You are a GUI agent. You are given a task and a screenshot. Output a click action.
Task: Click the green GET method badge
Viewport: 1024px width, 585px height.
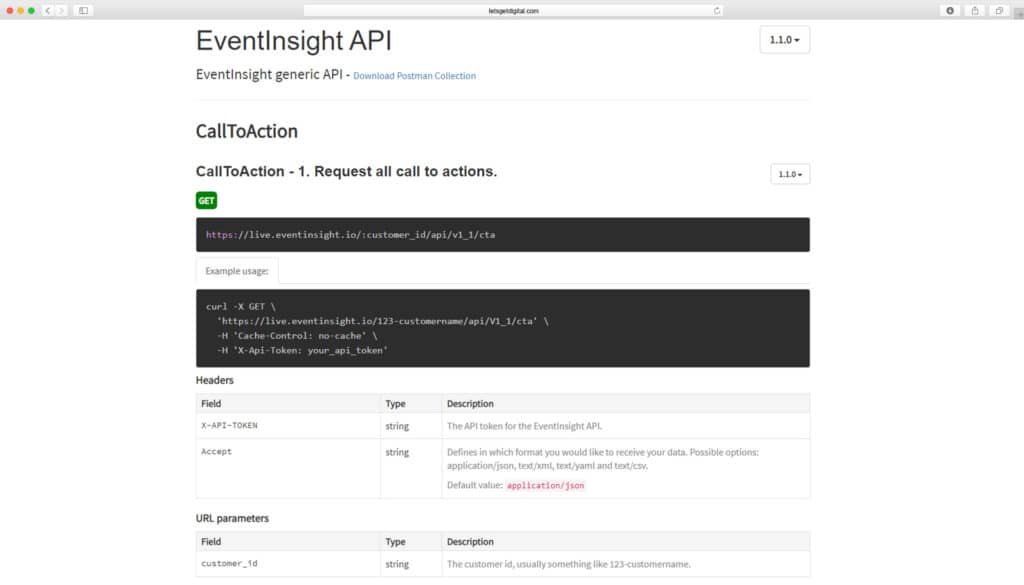click(x=206, y=200)
